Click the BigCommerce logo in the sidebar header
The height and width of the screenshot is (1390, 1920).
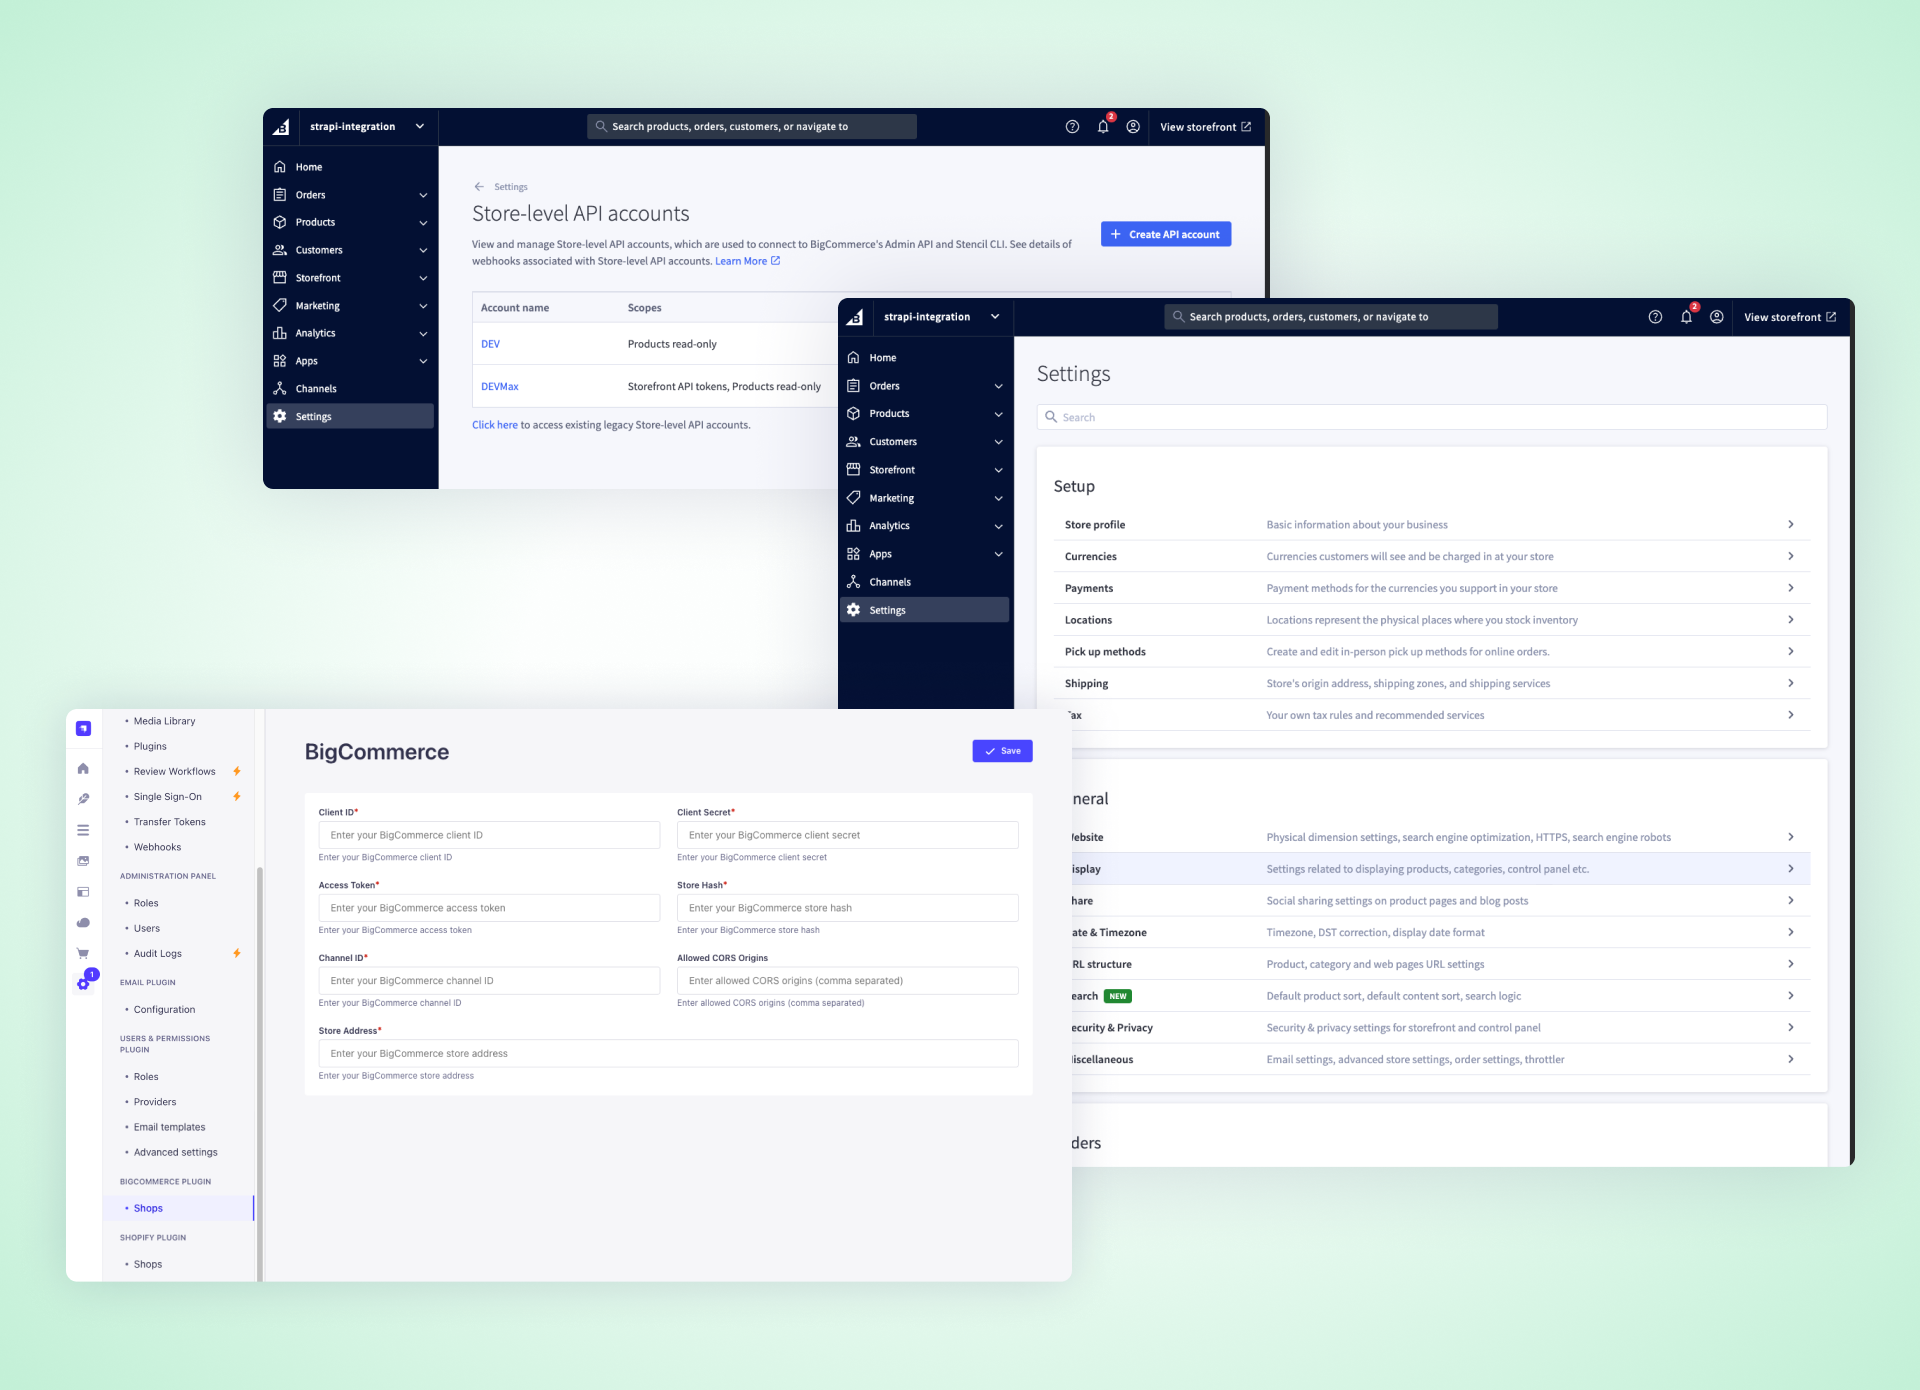tap(855, 316)
